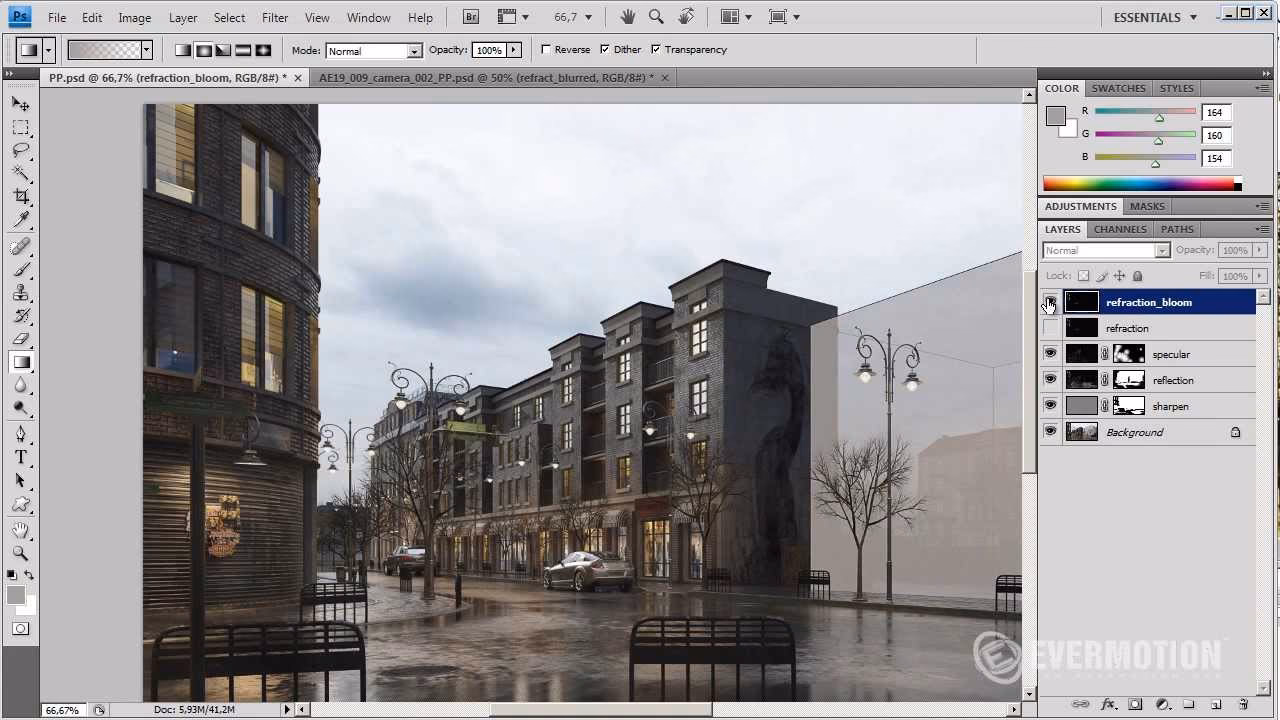Show the refraction layer visibility
This screenshot has width=1280, height=720.
coord(1050,328)
